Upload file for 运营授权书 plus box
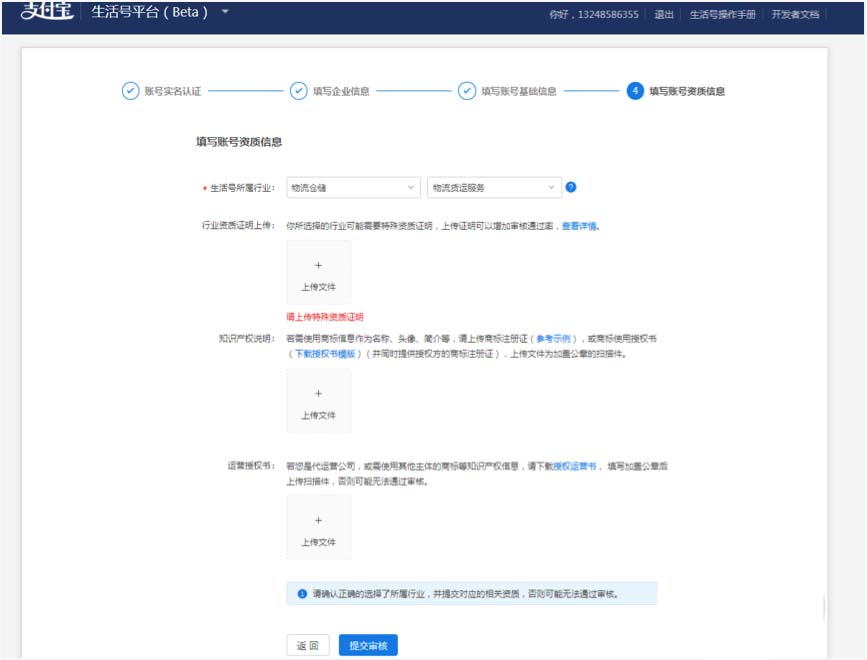 (x=319, y=528)
